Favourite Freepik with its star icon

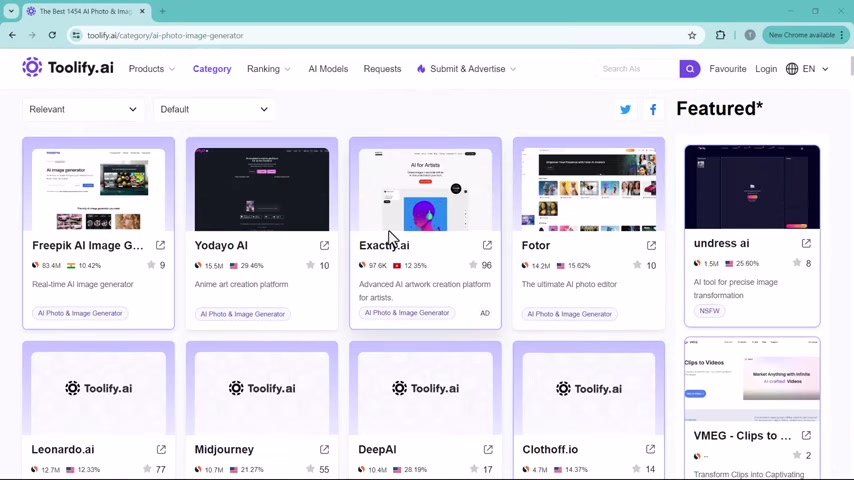click(x=151, y=265)
